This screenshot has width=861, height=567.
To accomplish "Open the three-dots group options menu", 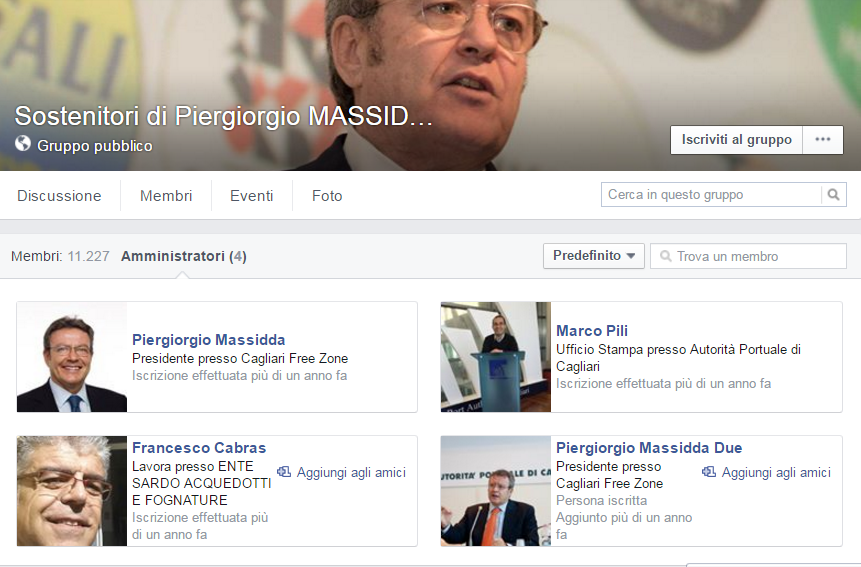I will coord(823,139).
